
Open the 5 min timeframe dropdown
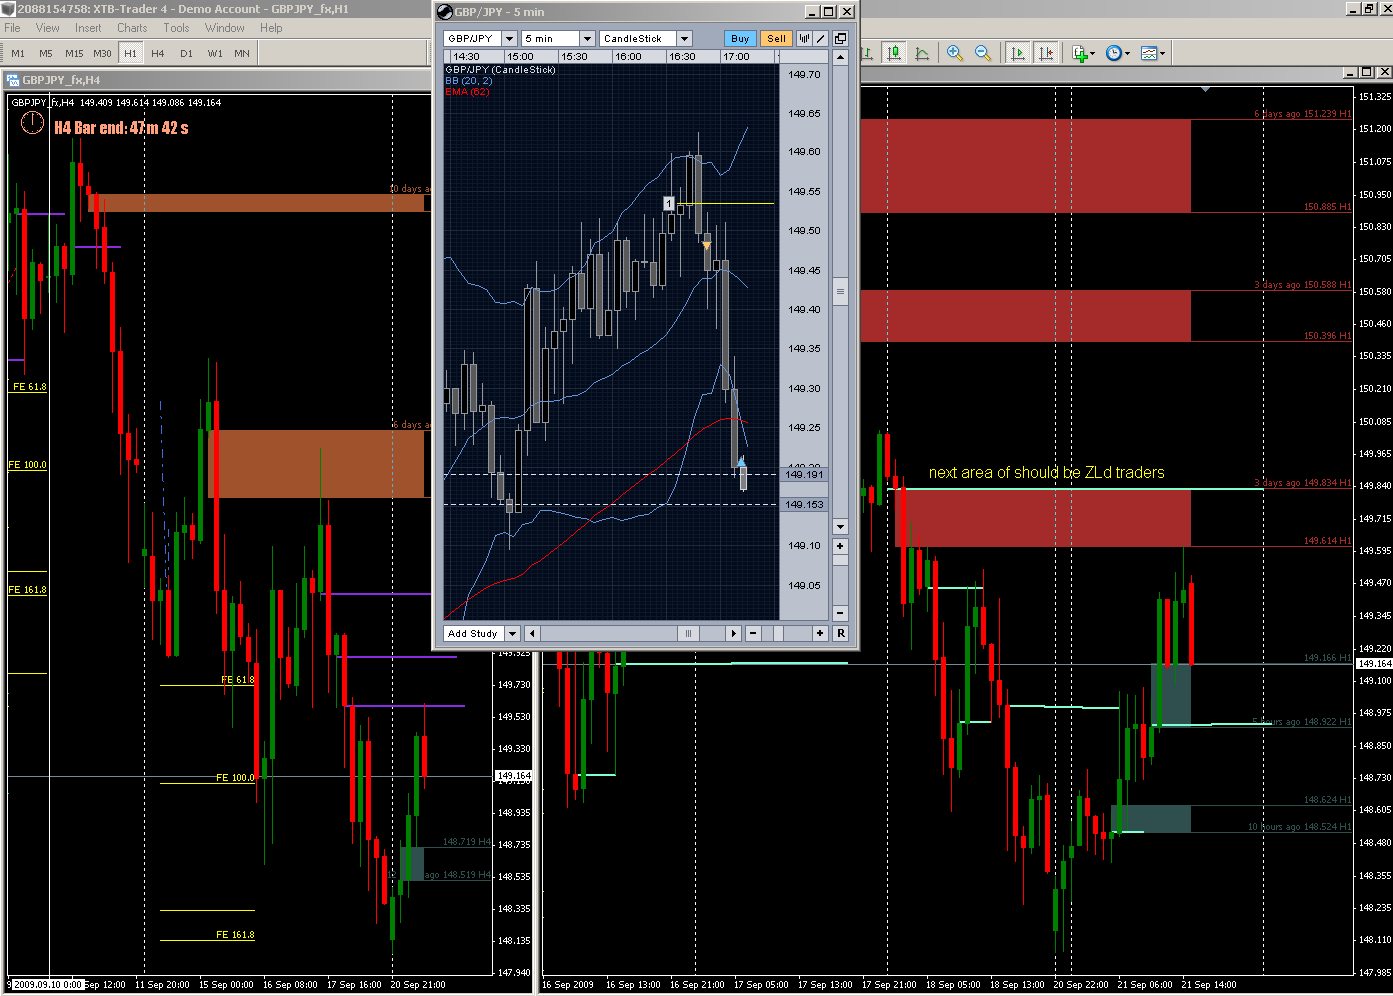pos(587,38)
